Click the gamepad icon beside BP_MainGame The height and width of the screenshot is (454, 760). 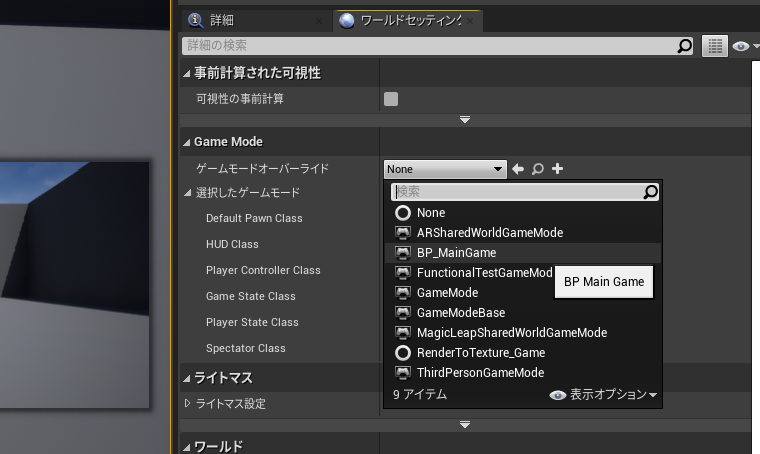402,252
